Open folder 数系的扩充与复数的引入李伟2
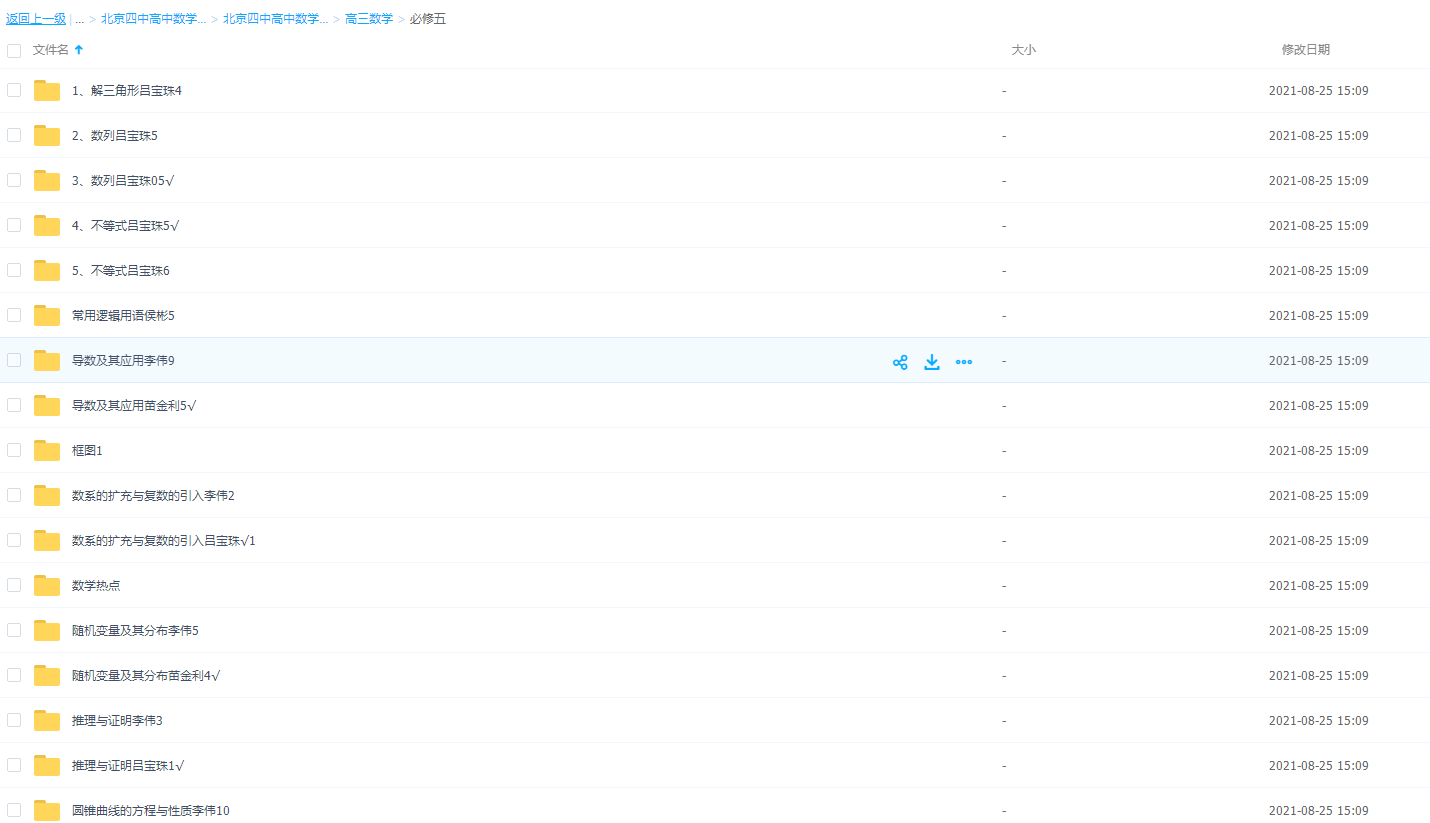The height and width of the screenshot is (823, 1430). click(153, 496)
